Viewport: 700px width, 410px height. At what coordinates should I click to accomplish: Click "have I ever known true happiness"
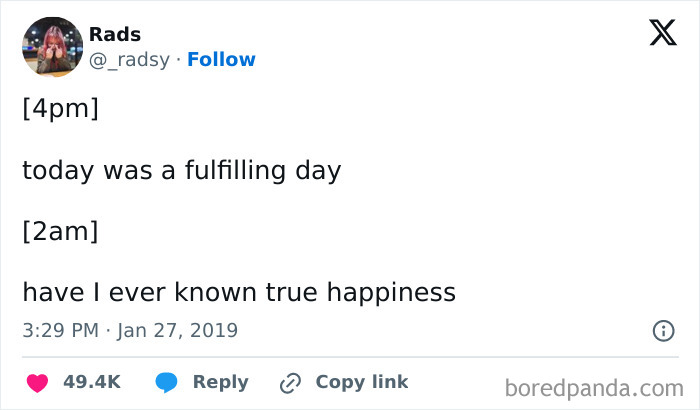pos(239,293)
